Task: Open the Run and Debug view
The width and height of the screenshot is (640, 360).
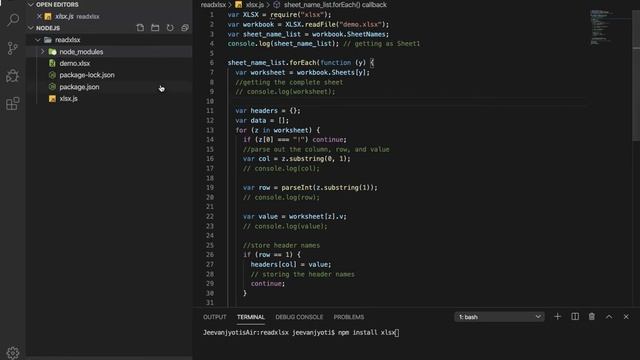Action: pos(13,76)
